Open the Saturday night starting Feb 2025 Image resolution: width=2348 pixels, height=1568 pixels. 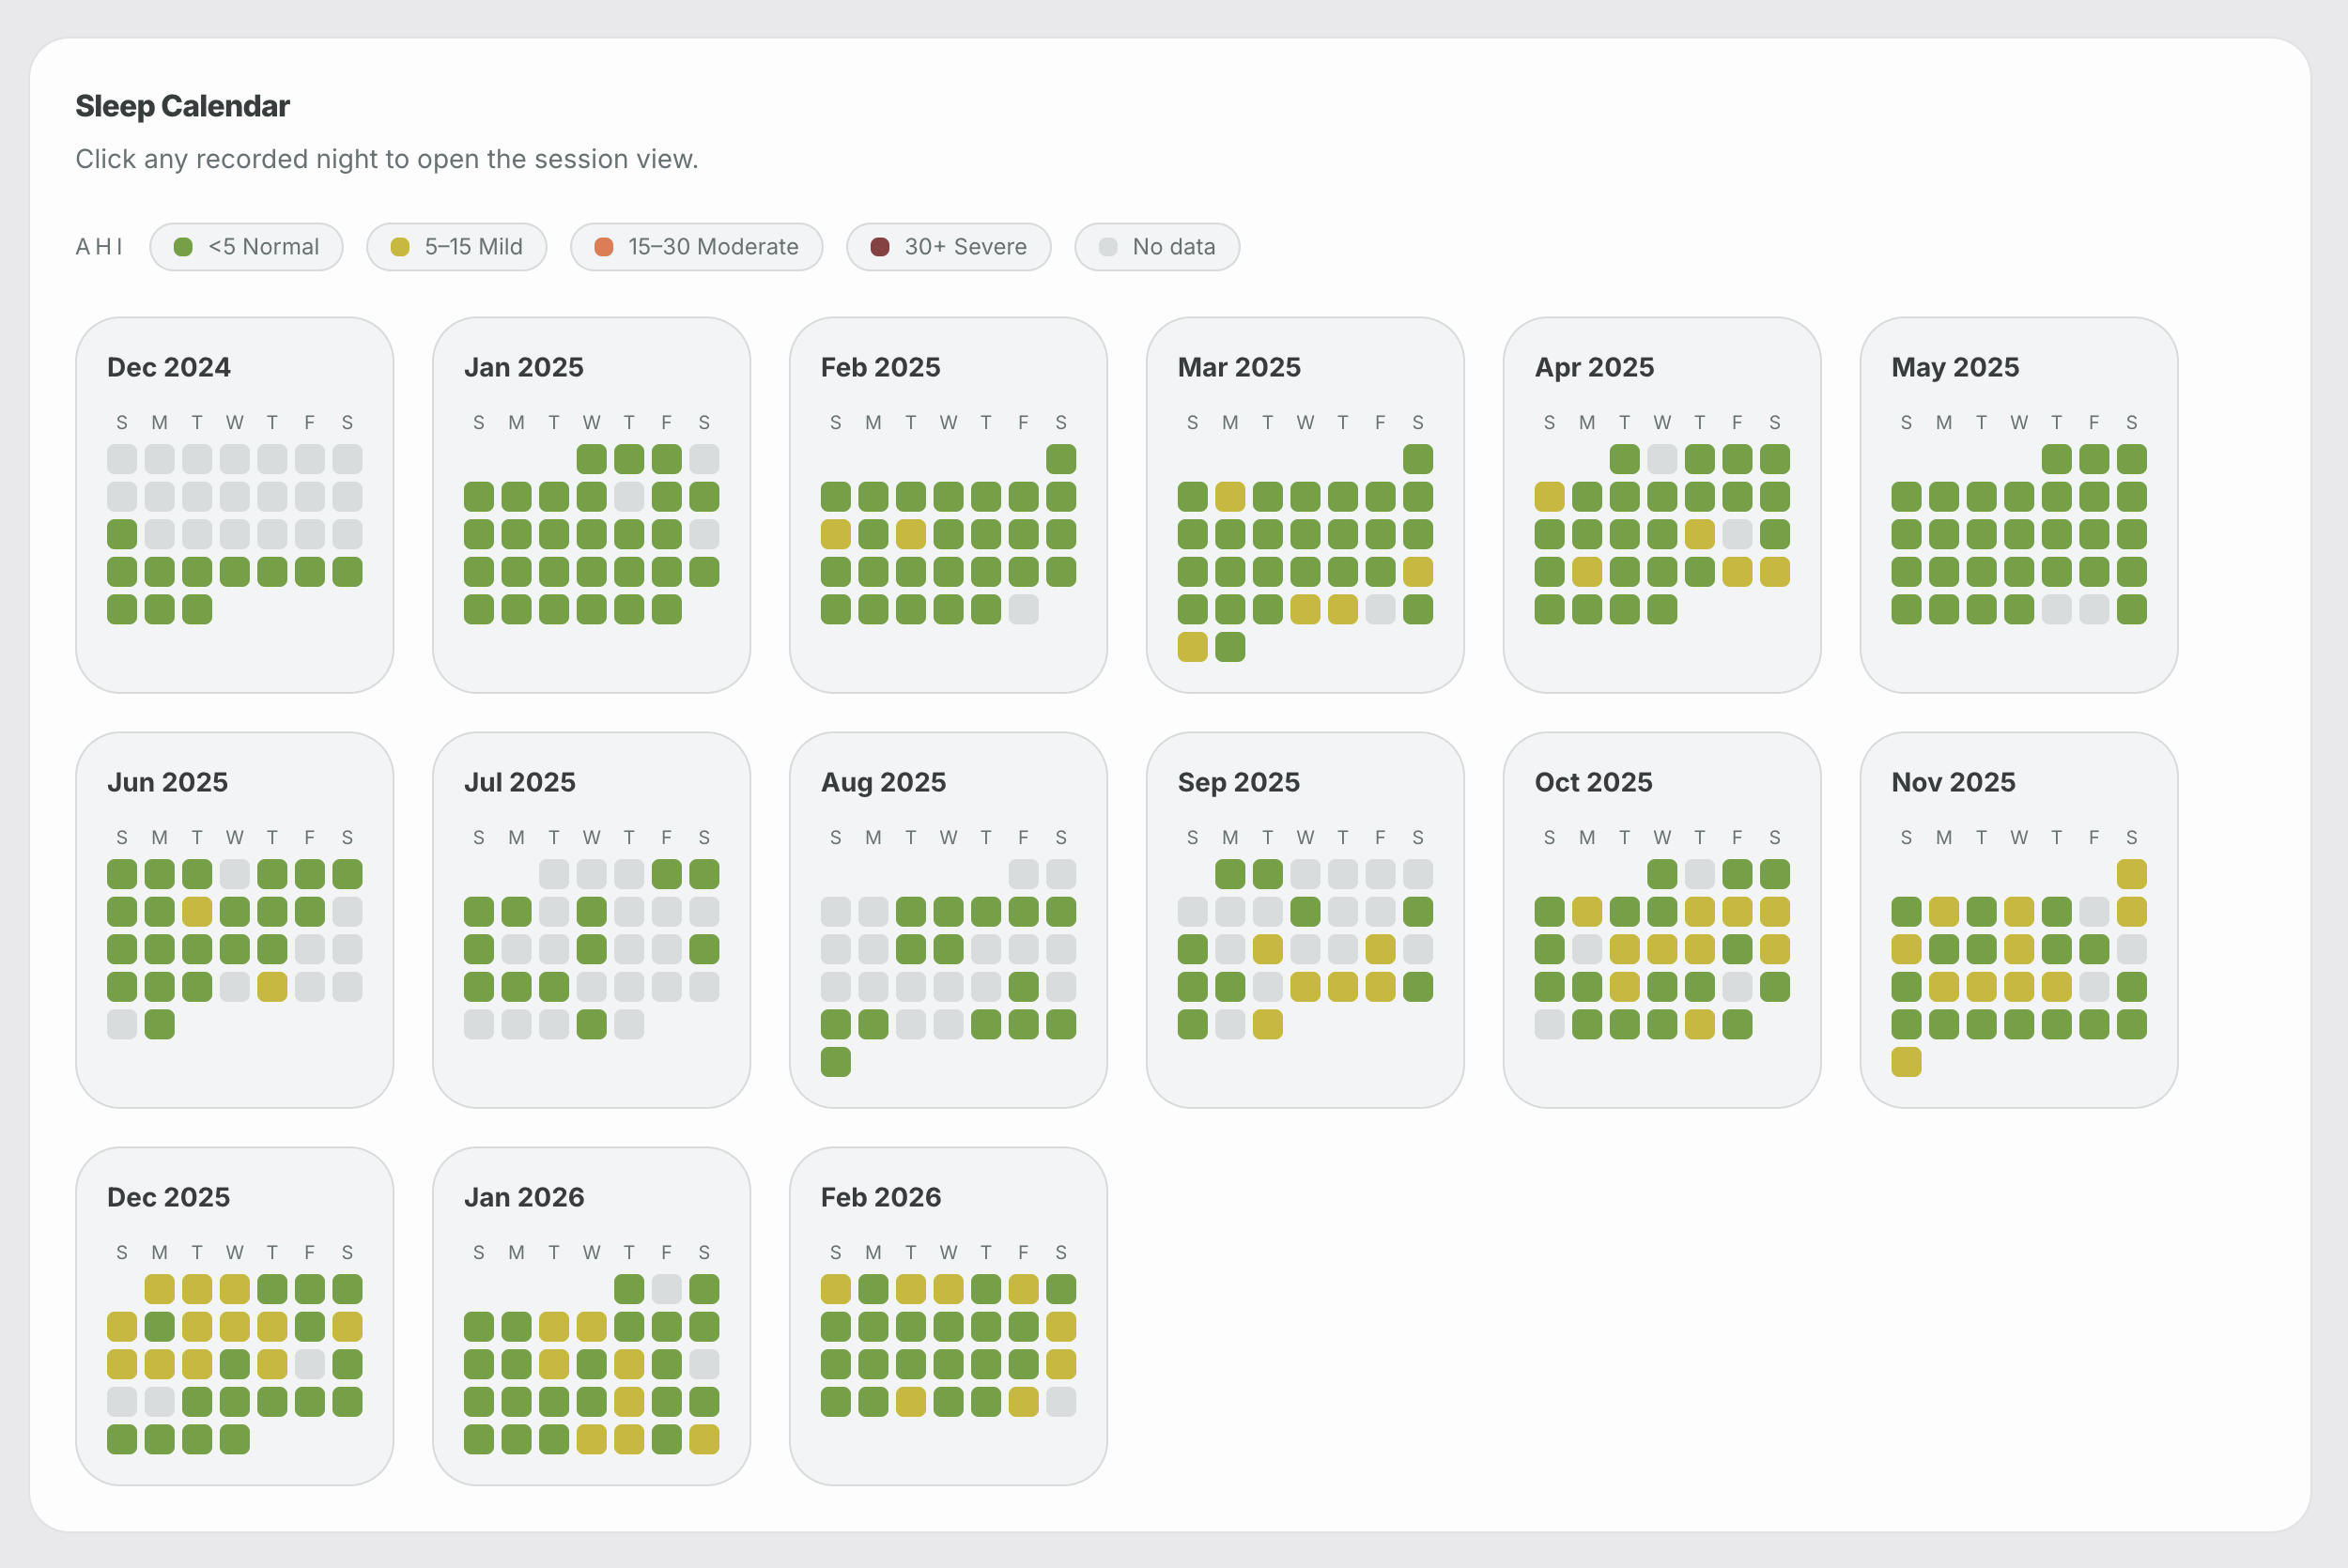1062,459
